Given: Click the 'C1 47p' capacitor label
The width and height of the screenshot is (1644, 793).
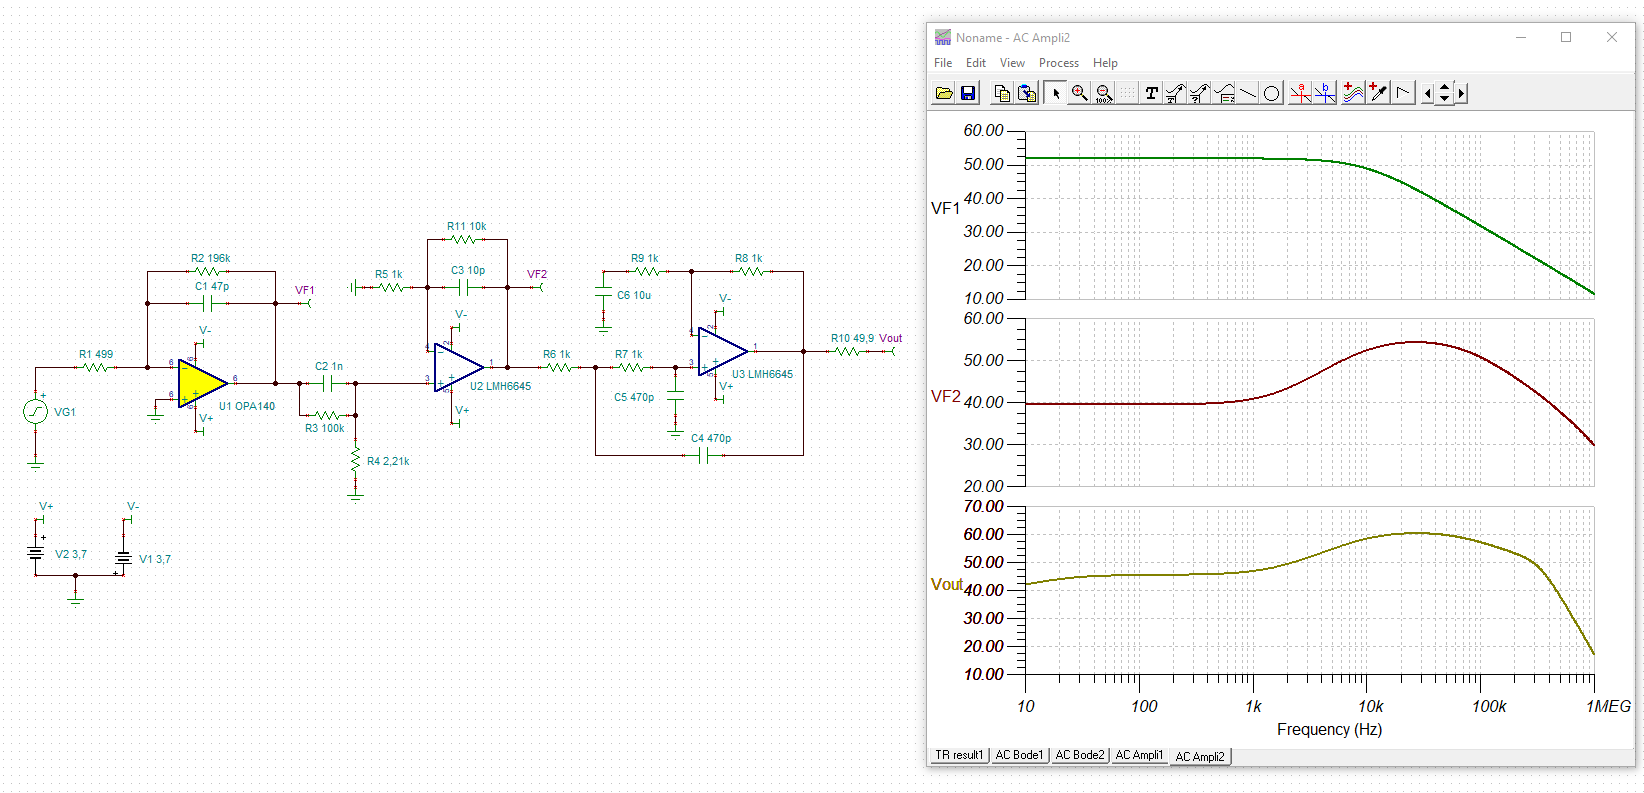Looking at the screenshot, I should [212, 286].
